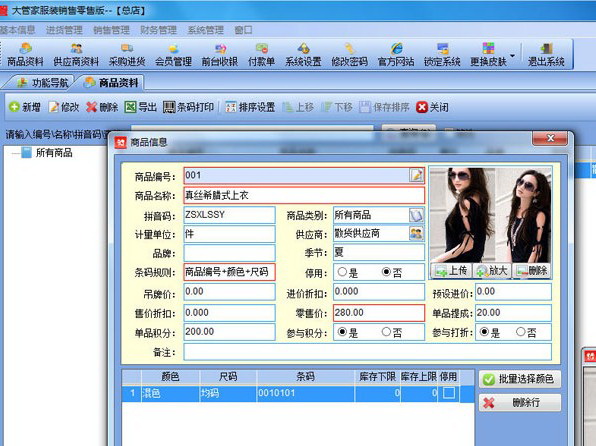This screenshot has height=446, width=596.
Task: Click 删除 image button under photo
Action: (x=532, y=271)
